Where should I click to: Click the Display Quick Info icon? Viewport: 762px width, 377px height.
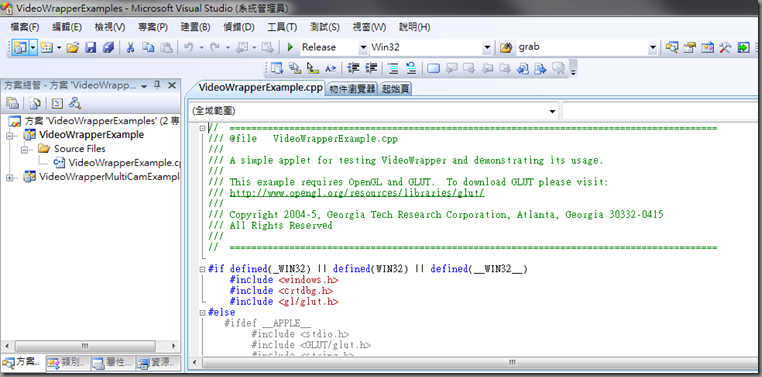point(312,69)
